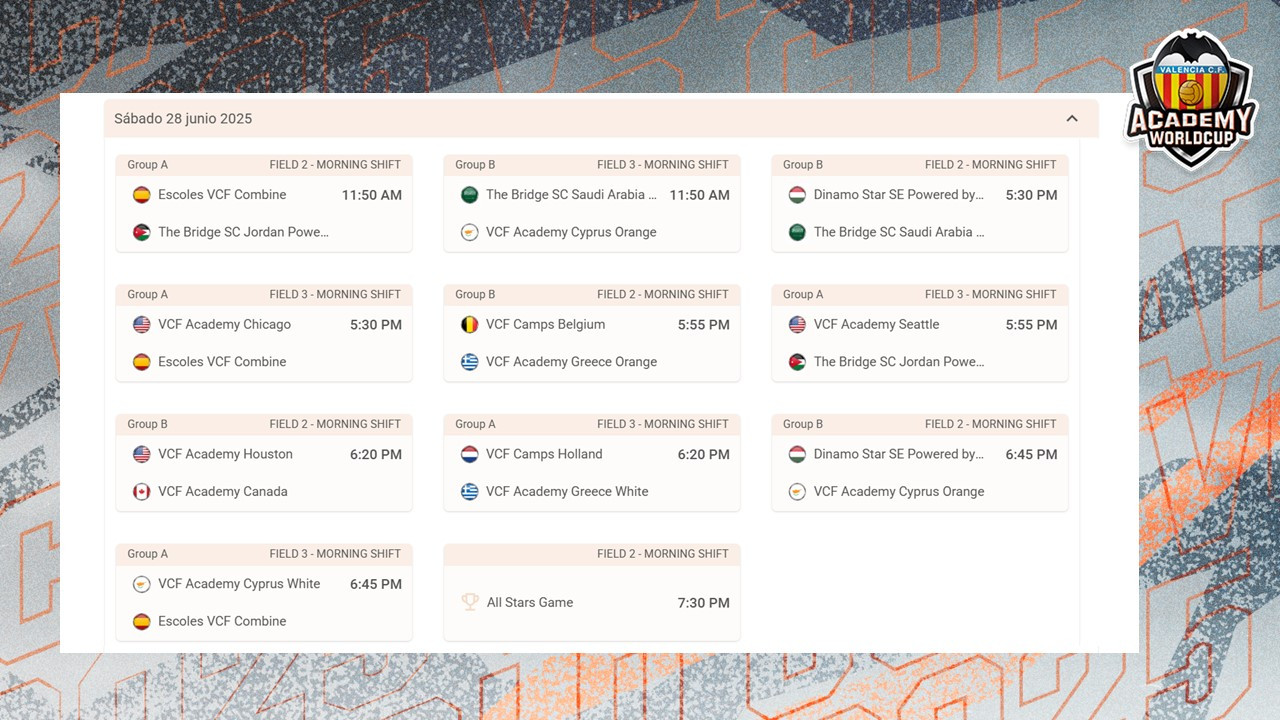Screen dimensions: 1280x720
Task: Click the US flag beside VCF Academy Seattle
Action: pyautogui.click(x=797, y=325)
